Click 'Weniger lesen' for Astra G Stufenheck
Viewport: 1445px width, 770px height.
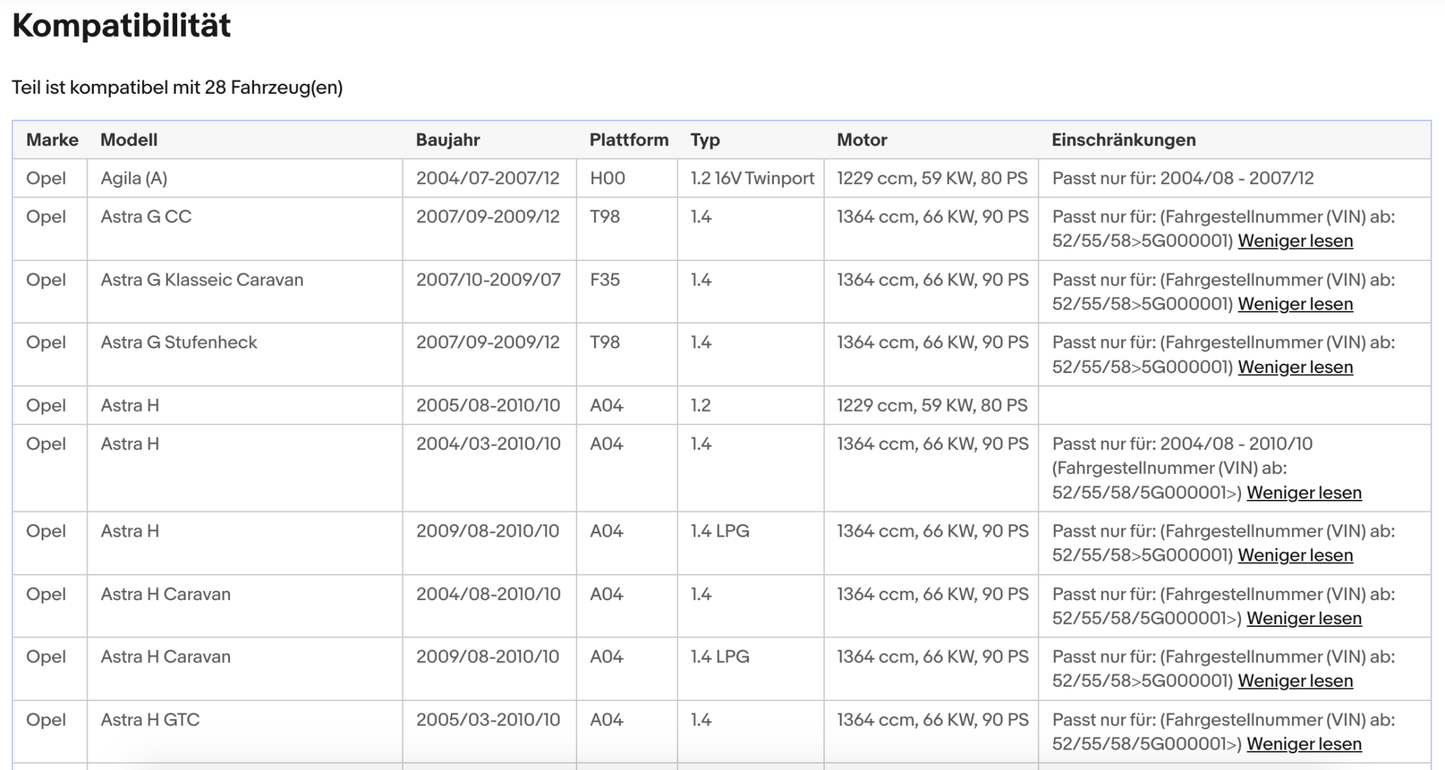[1295, 367]
